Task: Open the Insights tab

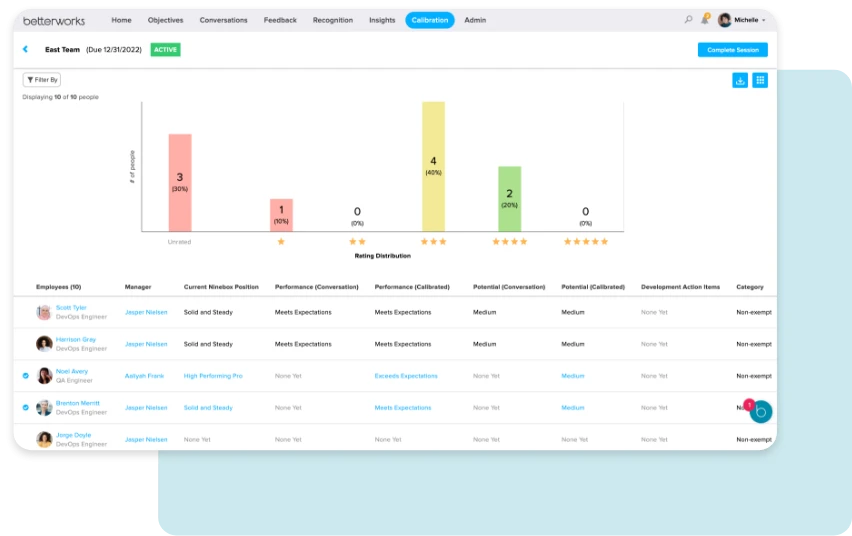Action: tap(381, 20)
